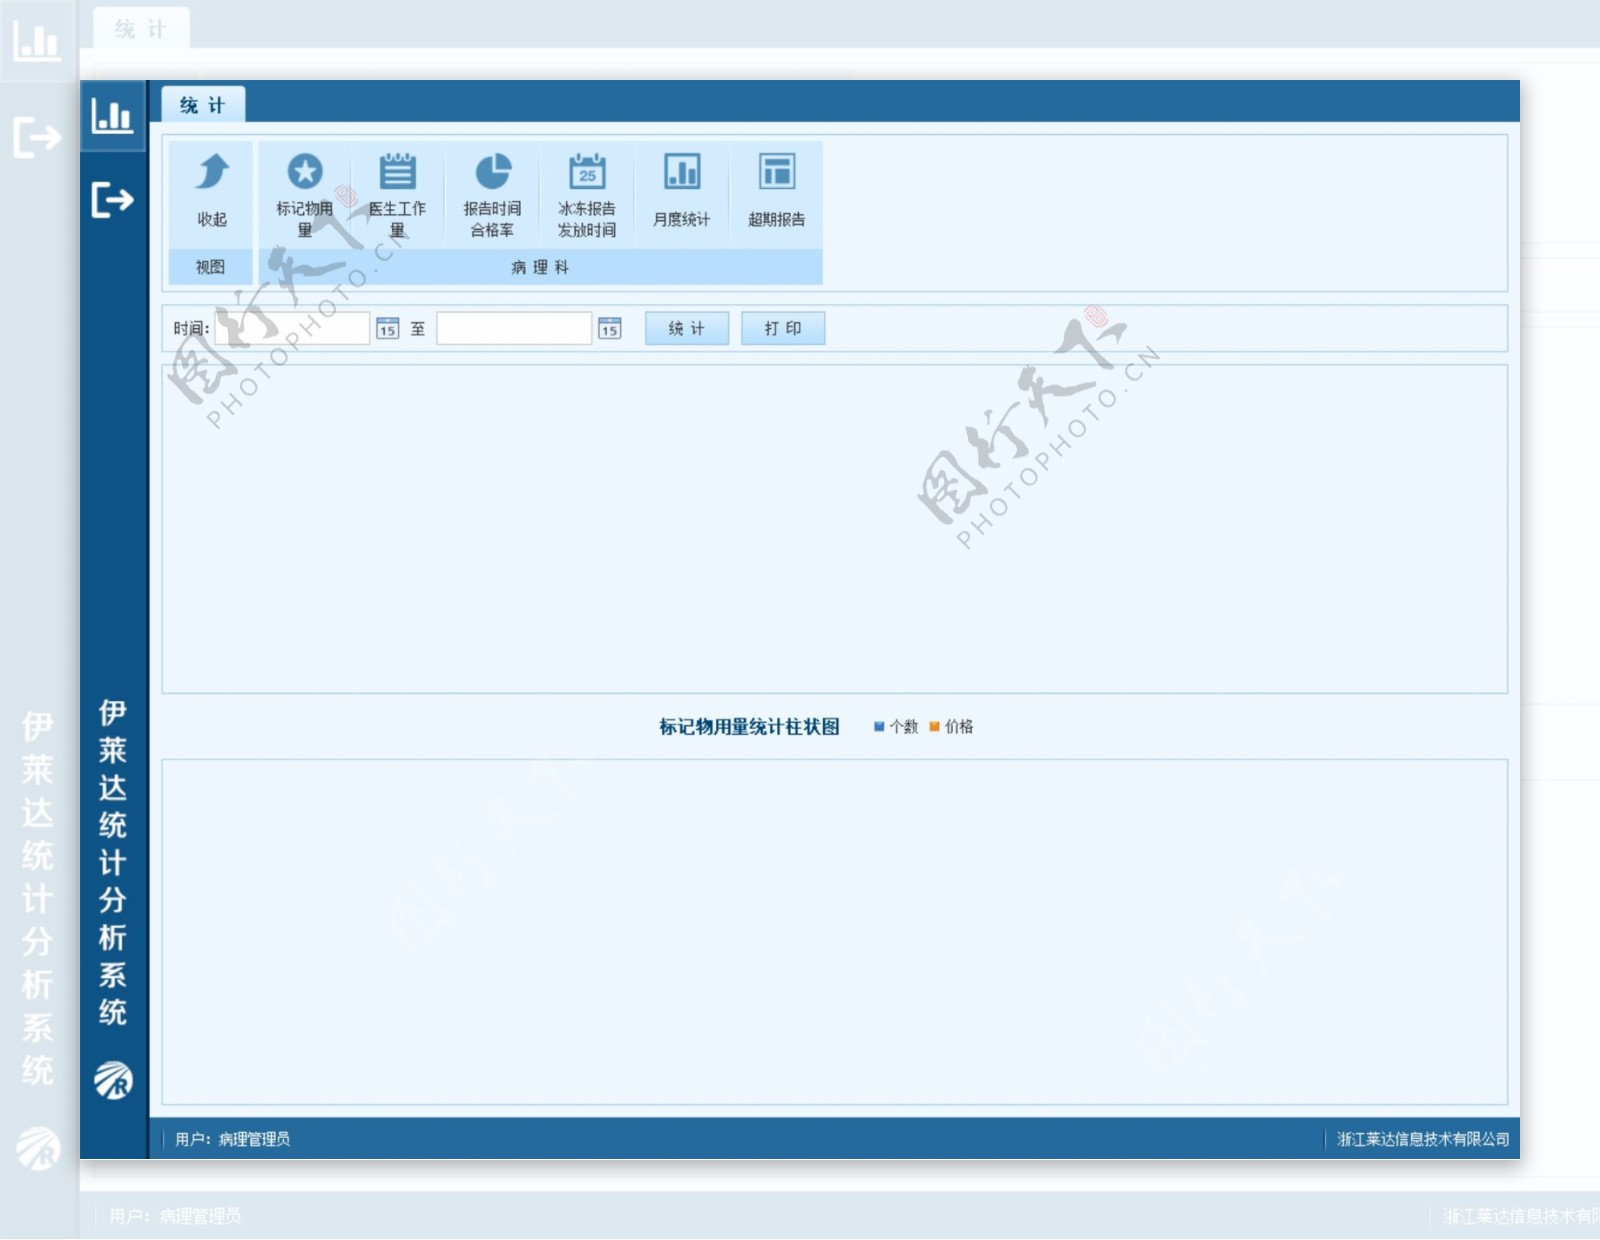Image resolution: width=1600 pixels, height=1240 pixels.
Task: Open 报告时间合格率 pie chart icon
Action: click(492, 172)
